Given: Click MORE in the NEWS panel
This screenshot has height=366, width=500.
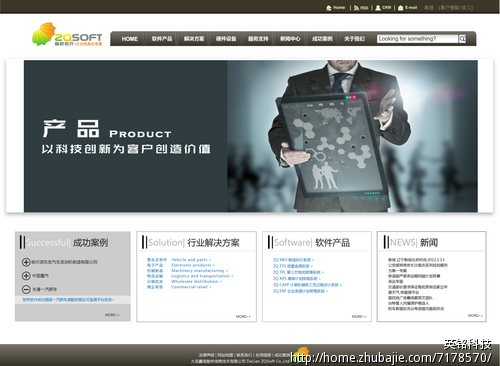Looking at the screenshot, I should [475, 315].
